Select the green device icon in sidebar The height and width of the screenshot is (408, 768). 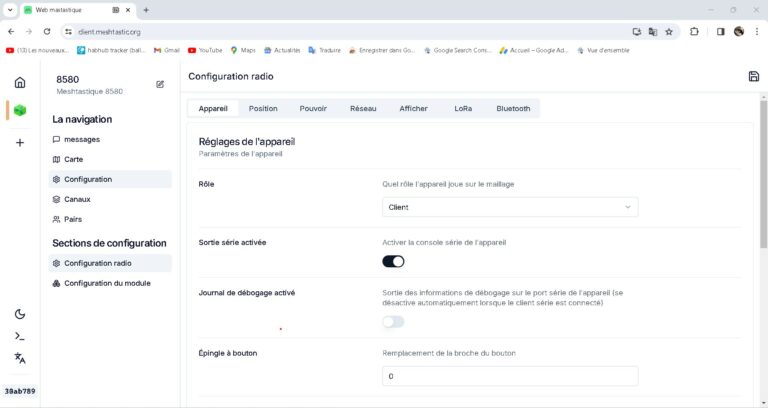click(x=20, y=110)
